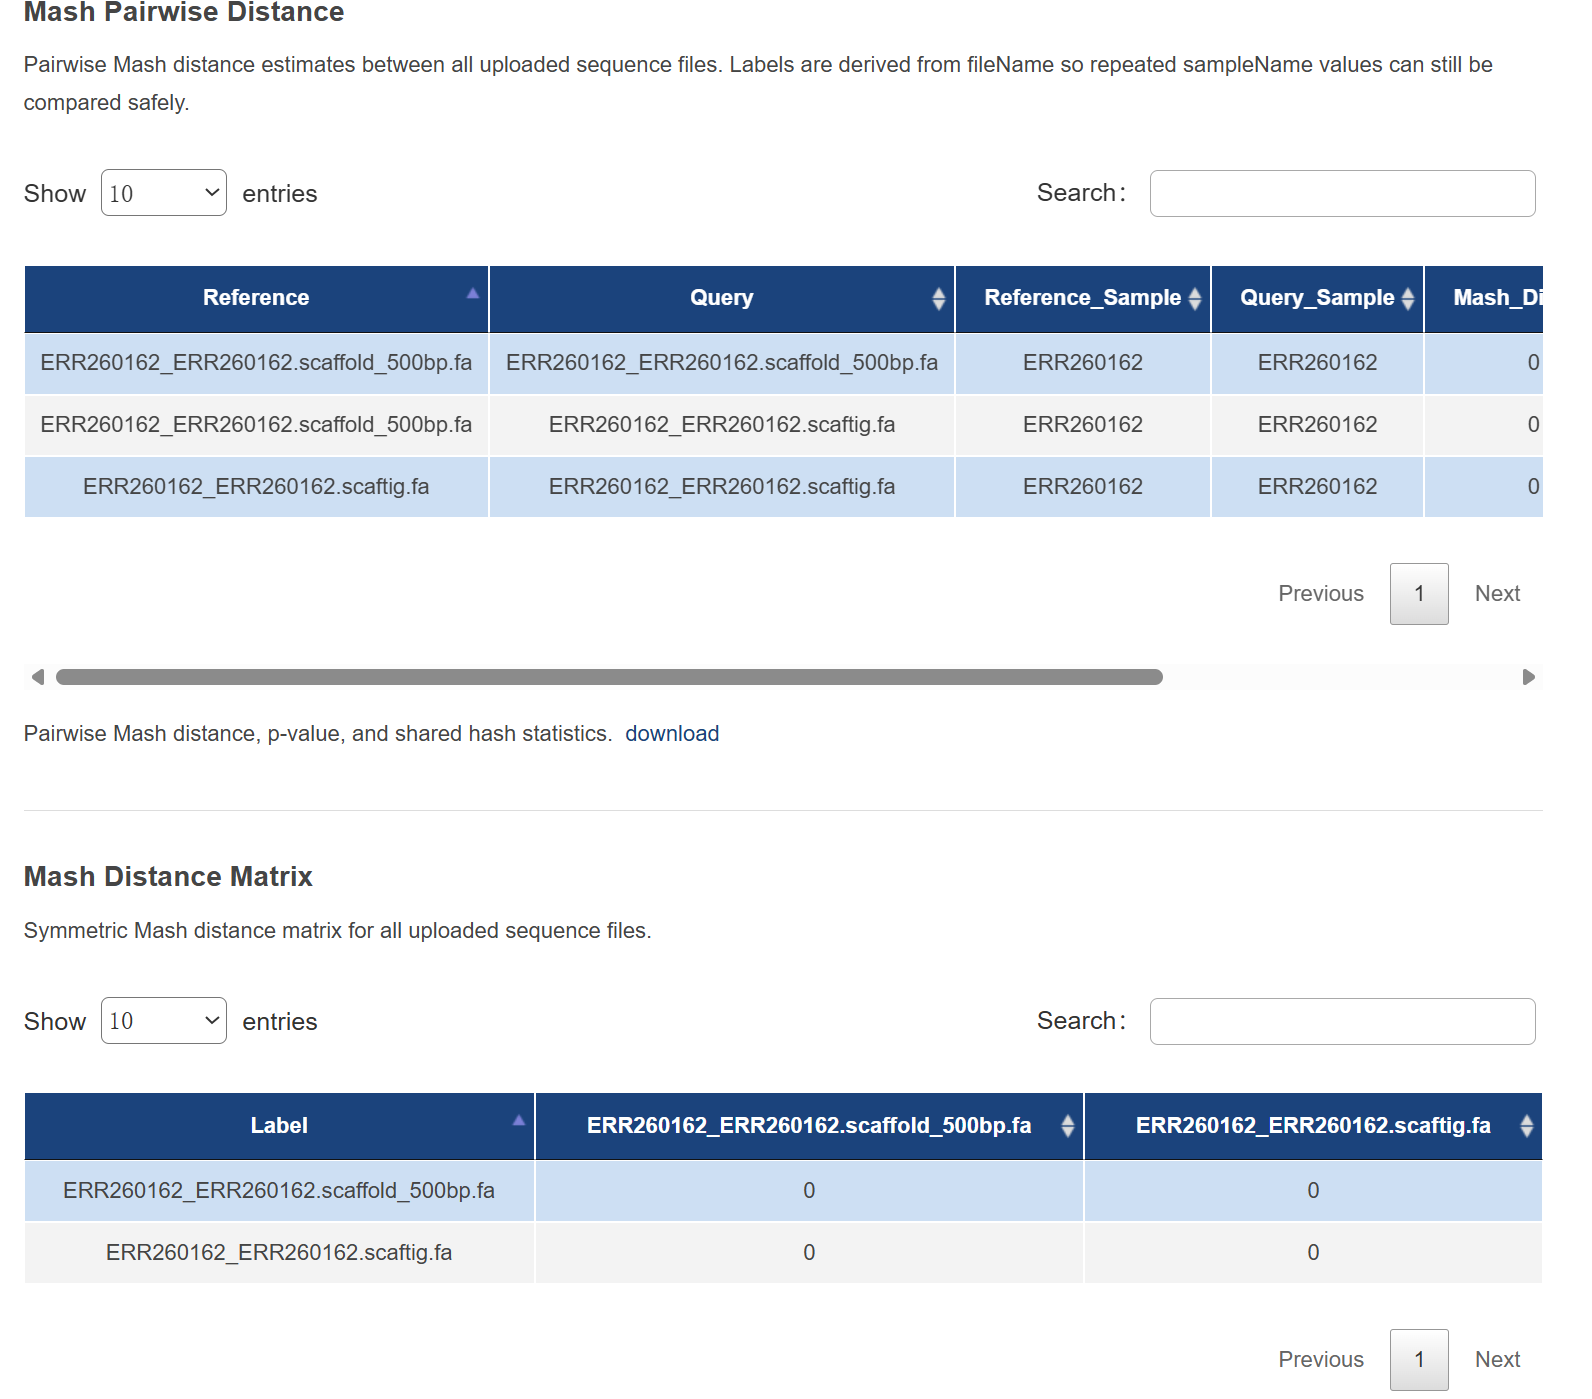Click horizontal scrollbar right arrow

tap(1528, 677)
